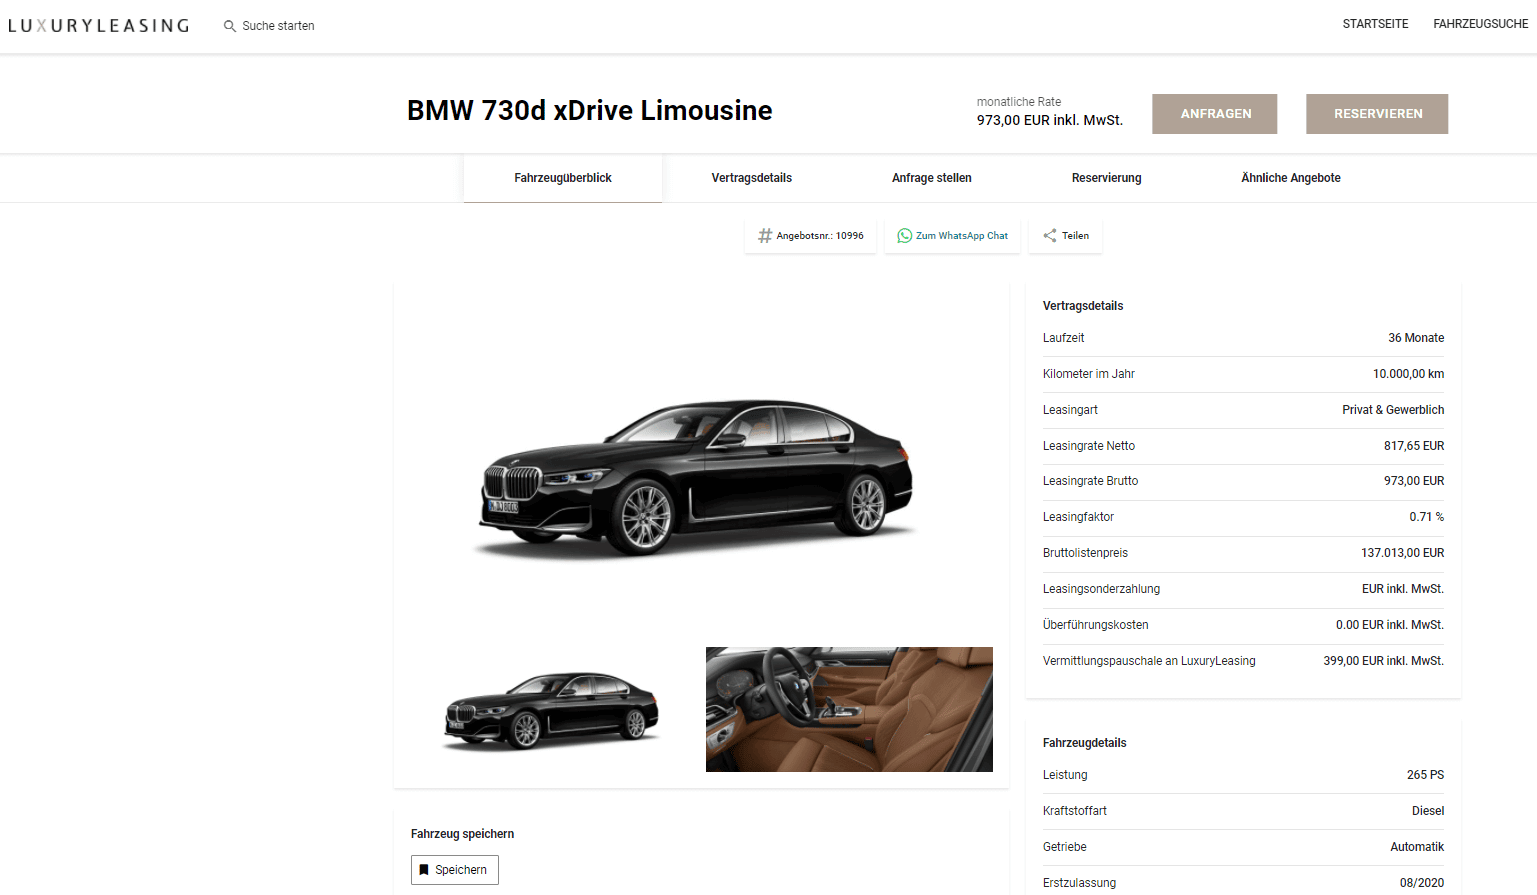Image resolution: width=1537 pixels, height=895 pixels.
Task: Click the Erstzulassung value 08/2020
Action: coord(1422,883)
